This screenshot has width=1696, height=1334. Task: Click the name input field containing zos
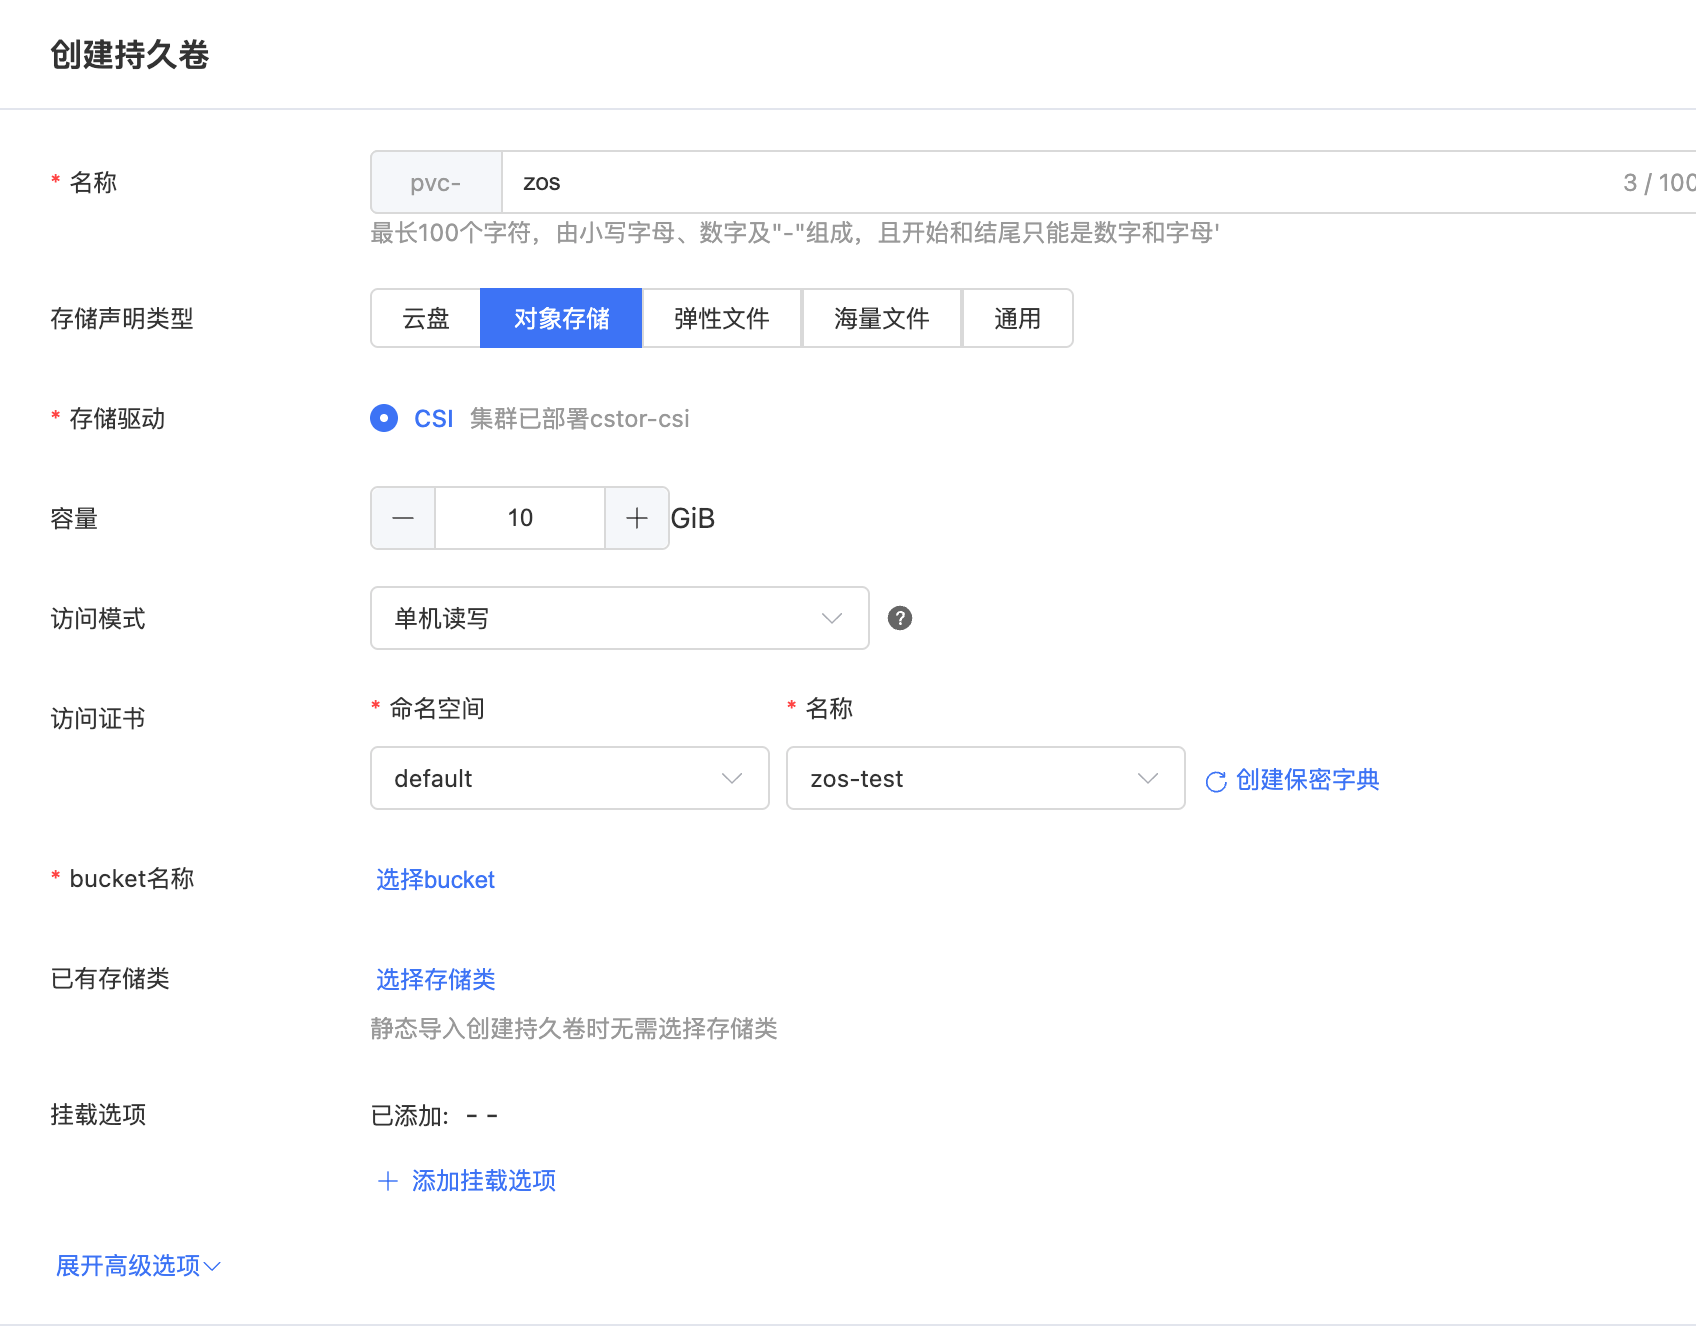point(1050,182)
